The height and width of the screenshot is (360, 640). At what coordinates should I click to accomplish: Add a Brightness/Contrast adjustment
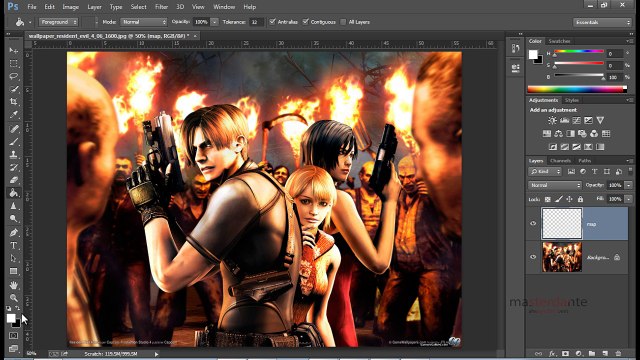click(x=552, y=120)
